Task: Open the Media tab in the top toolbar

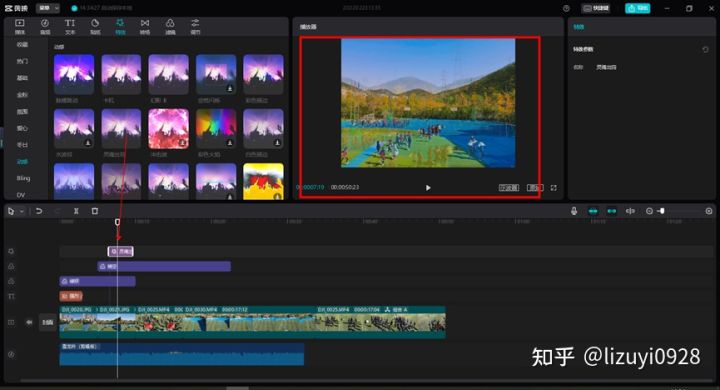Action: click(x=20, y=27)
